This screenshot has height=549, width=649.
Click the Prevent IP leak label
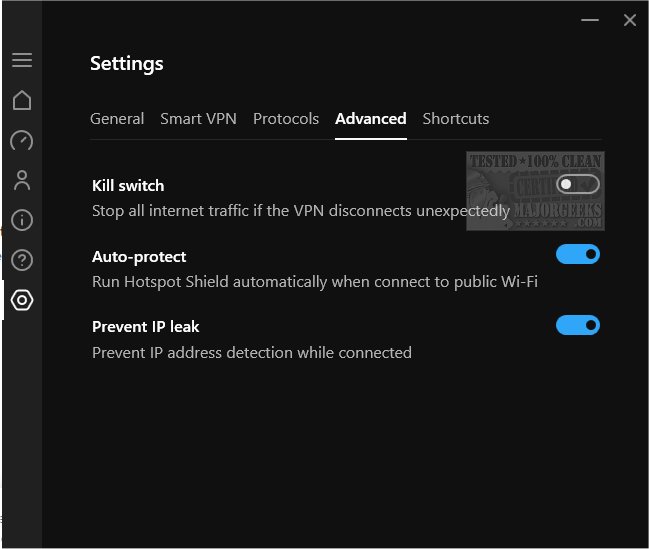pos(146,327)
